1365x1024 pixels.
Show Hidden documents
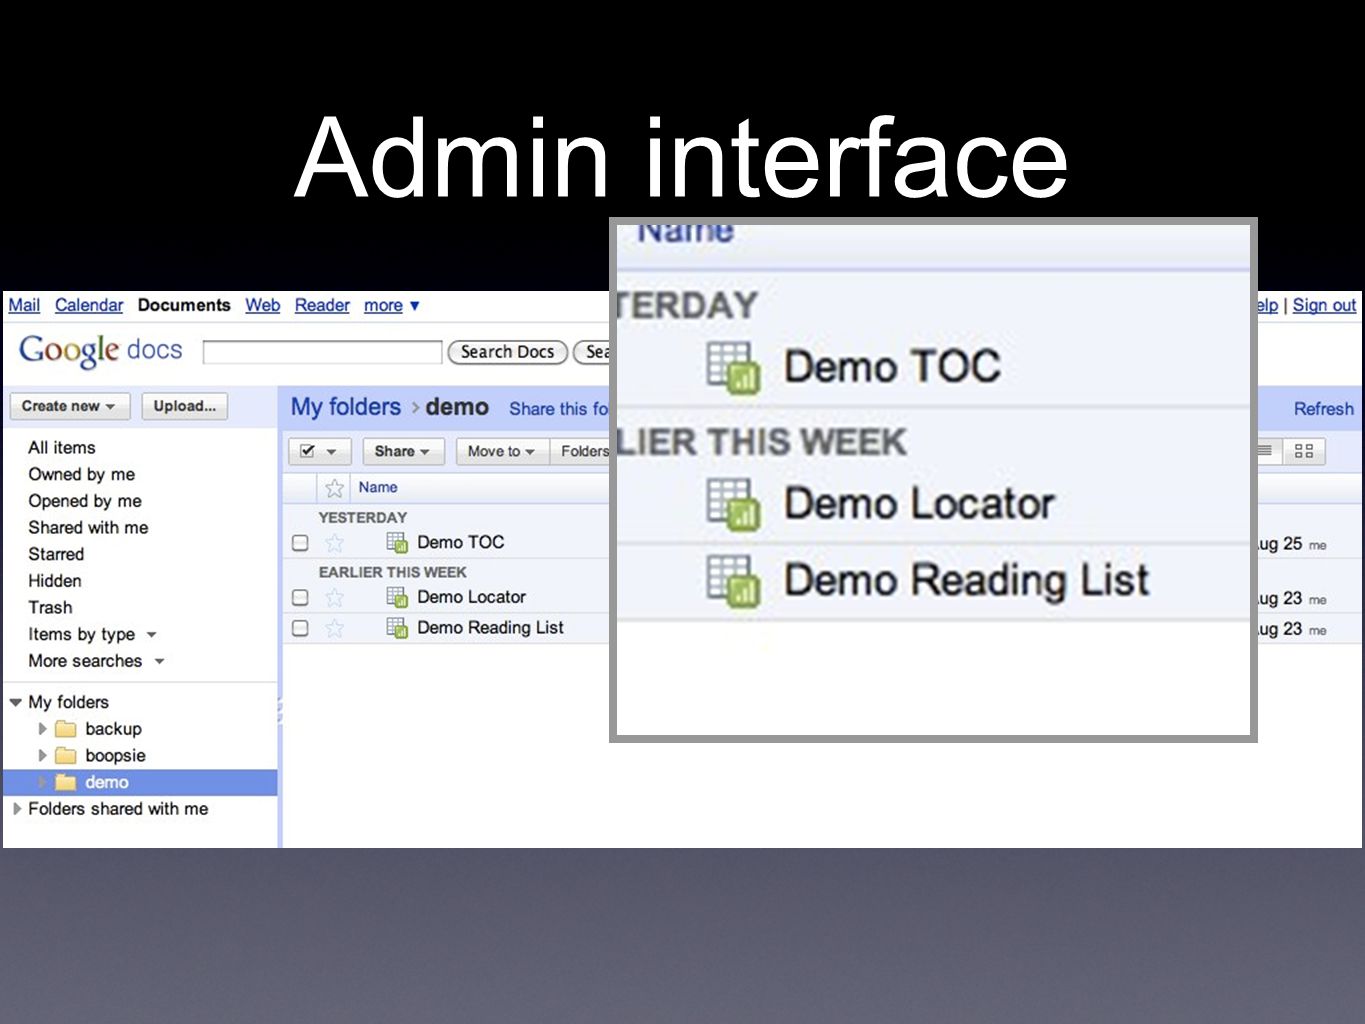pyautogui.click(x=55, y=581)
